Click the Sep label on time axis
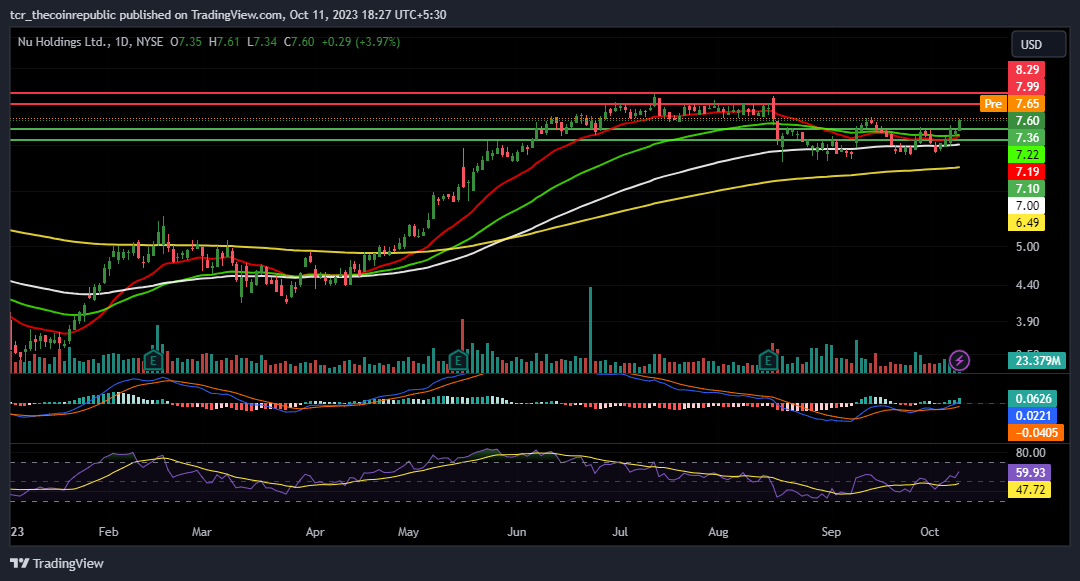The height and width of the screenshot is (581, 1080). click(x=831, y=531)
